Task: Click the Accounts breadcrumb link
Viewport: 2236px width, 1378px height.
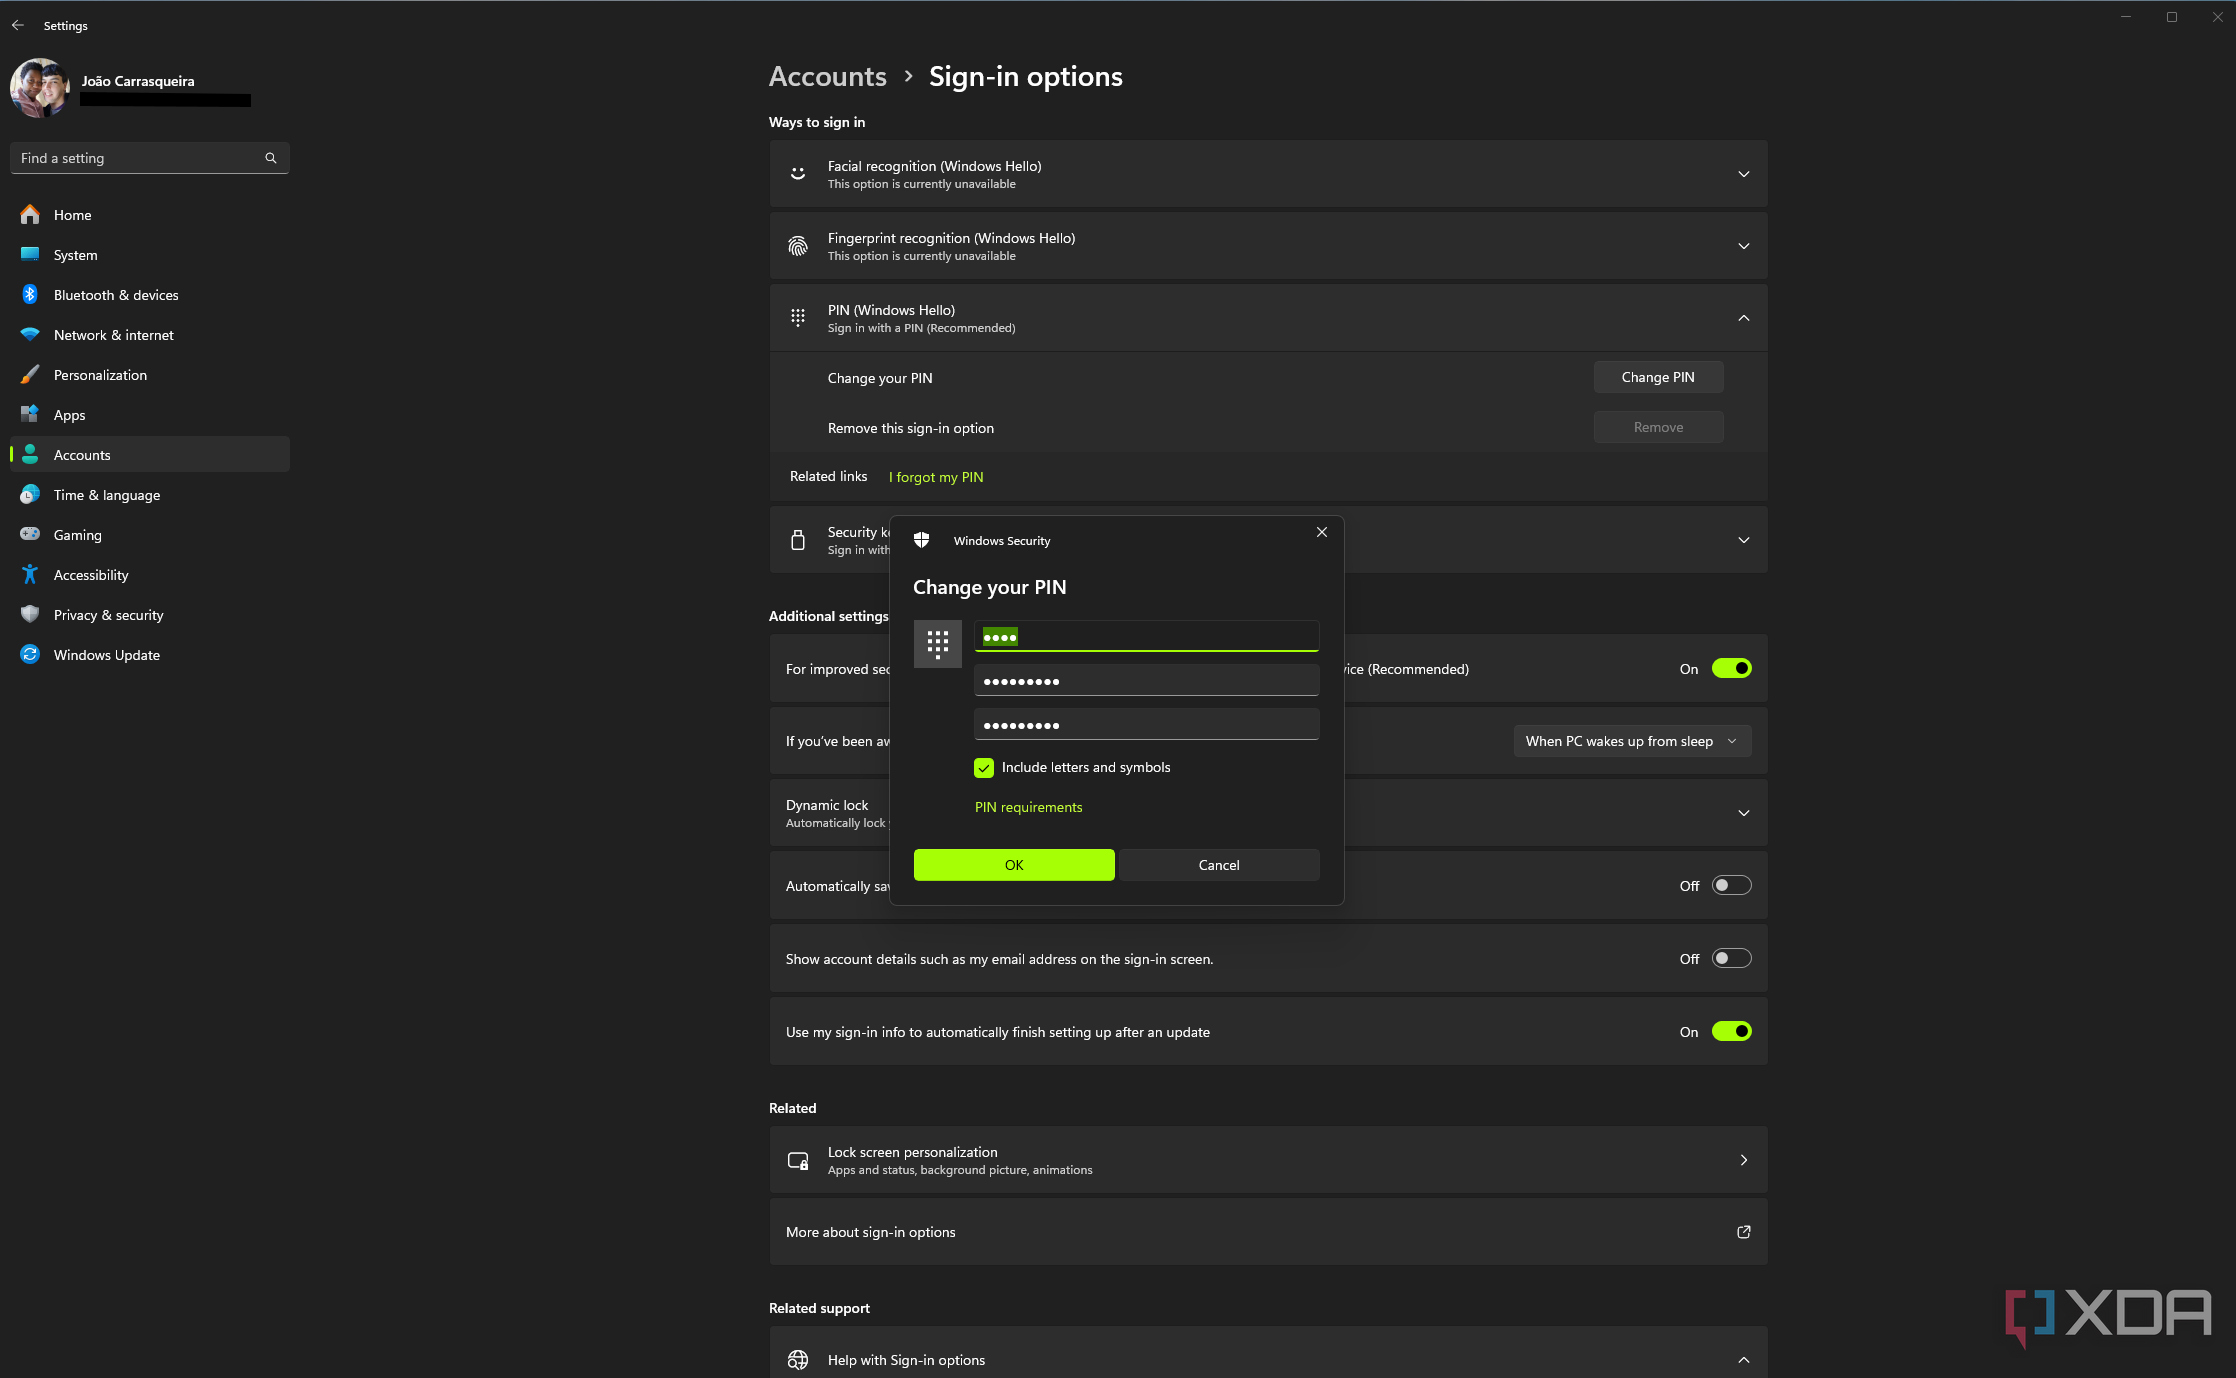Action: [828, 76]
